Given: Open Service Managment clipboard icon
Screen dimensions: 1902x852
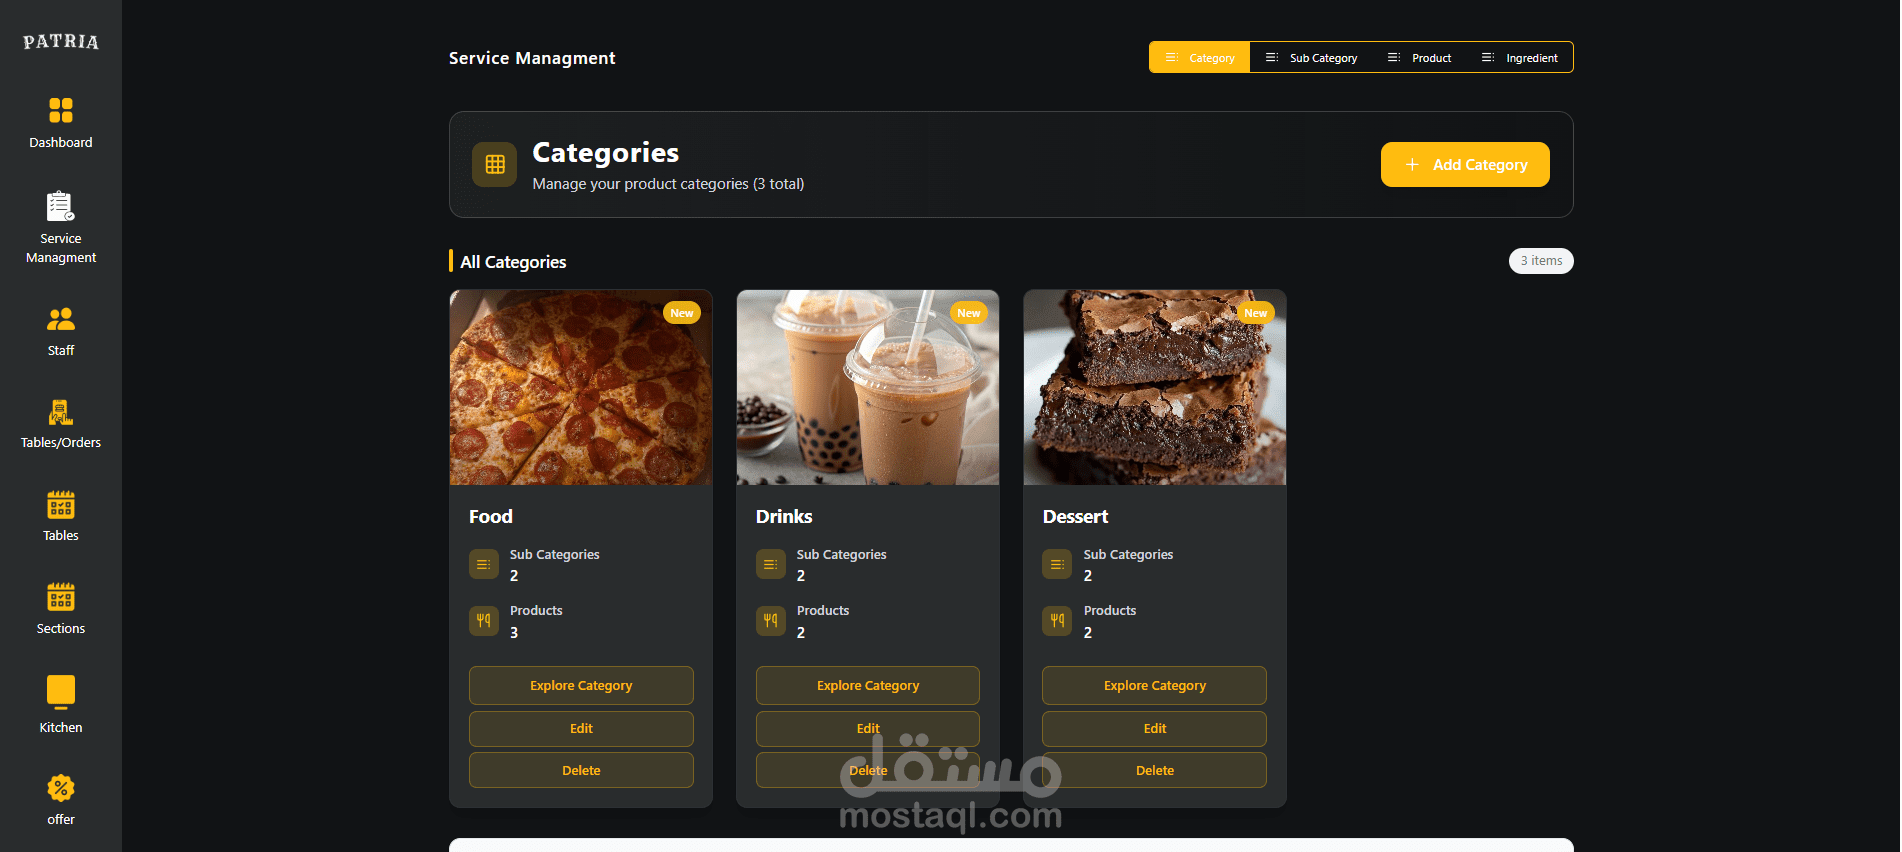Looking at the screenshot, I should click(x=61, y=206).
